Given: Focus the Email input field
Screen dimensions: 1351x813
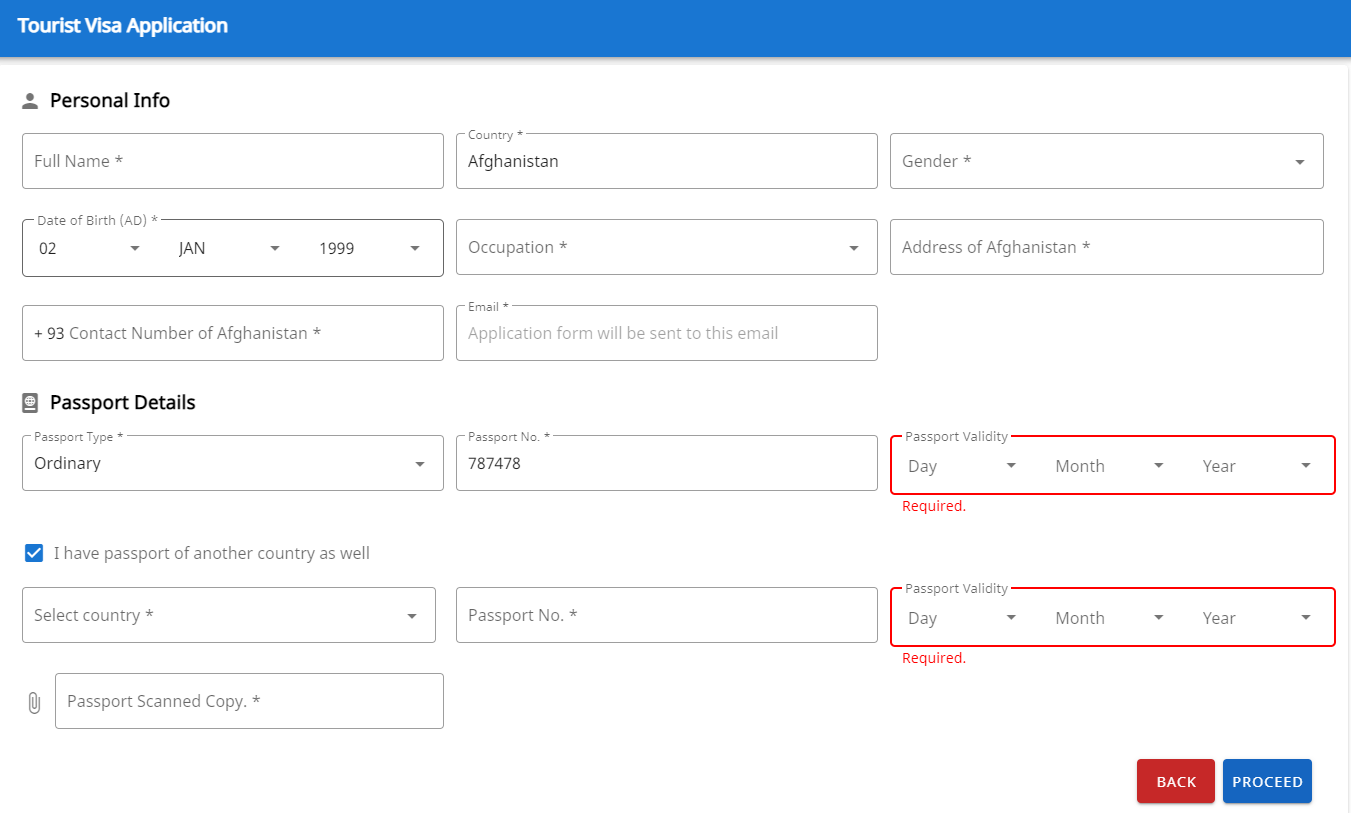Looking at the screenshot, I should click(666, 333).
